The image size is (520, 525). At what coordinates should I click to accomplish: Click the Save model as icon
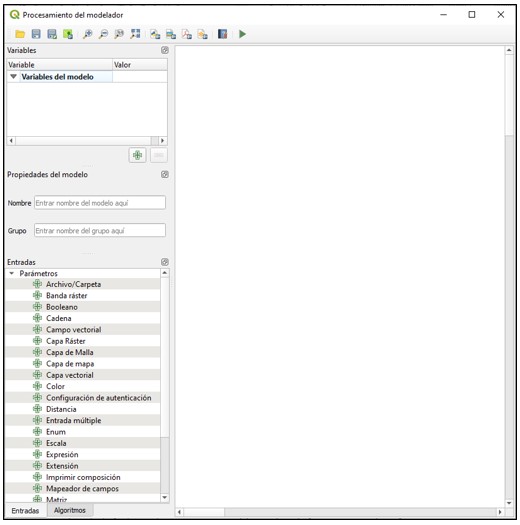pos(52,34)
